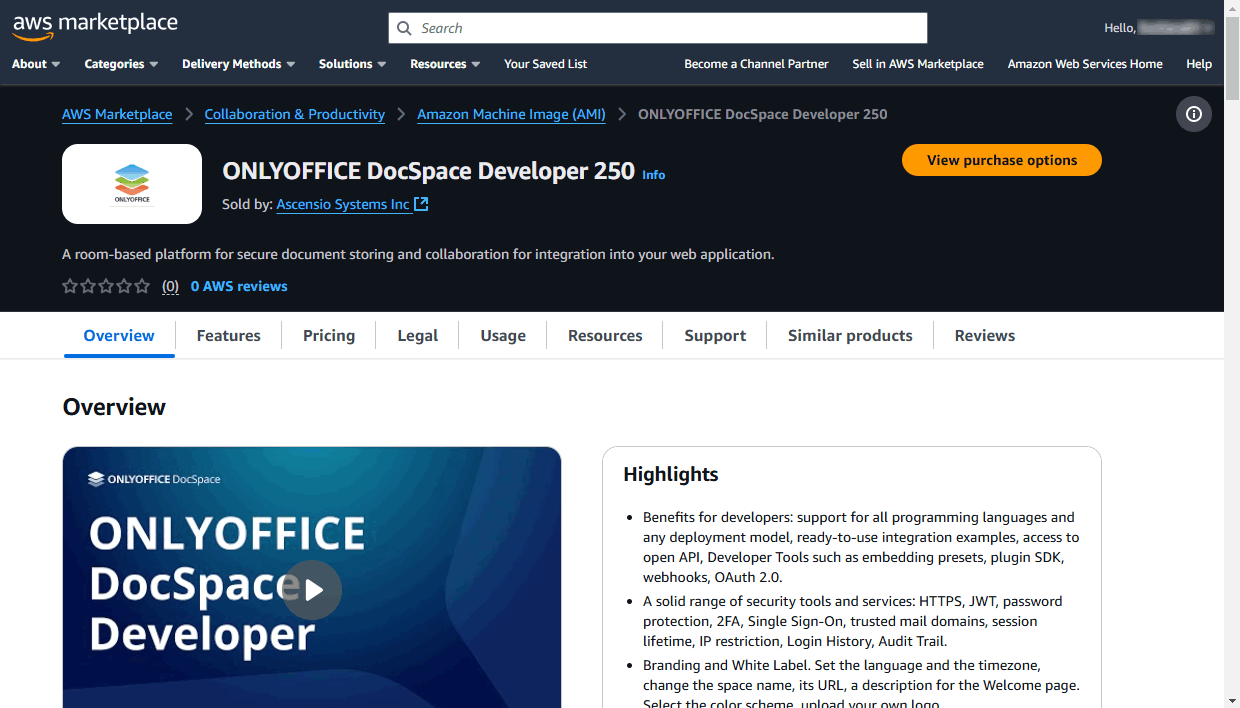Play the ONLYOFFICE DocSpace Developer video
1240x708 pixels.
(x=312, y=590)
